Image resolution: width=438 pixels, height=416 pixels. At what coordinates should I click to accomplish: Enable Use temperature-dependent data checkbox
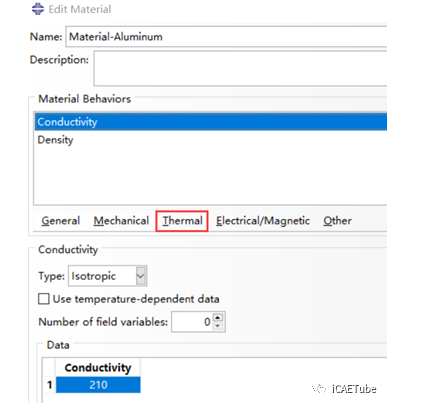pos(44,299)
